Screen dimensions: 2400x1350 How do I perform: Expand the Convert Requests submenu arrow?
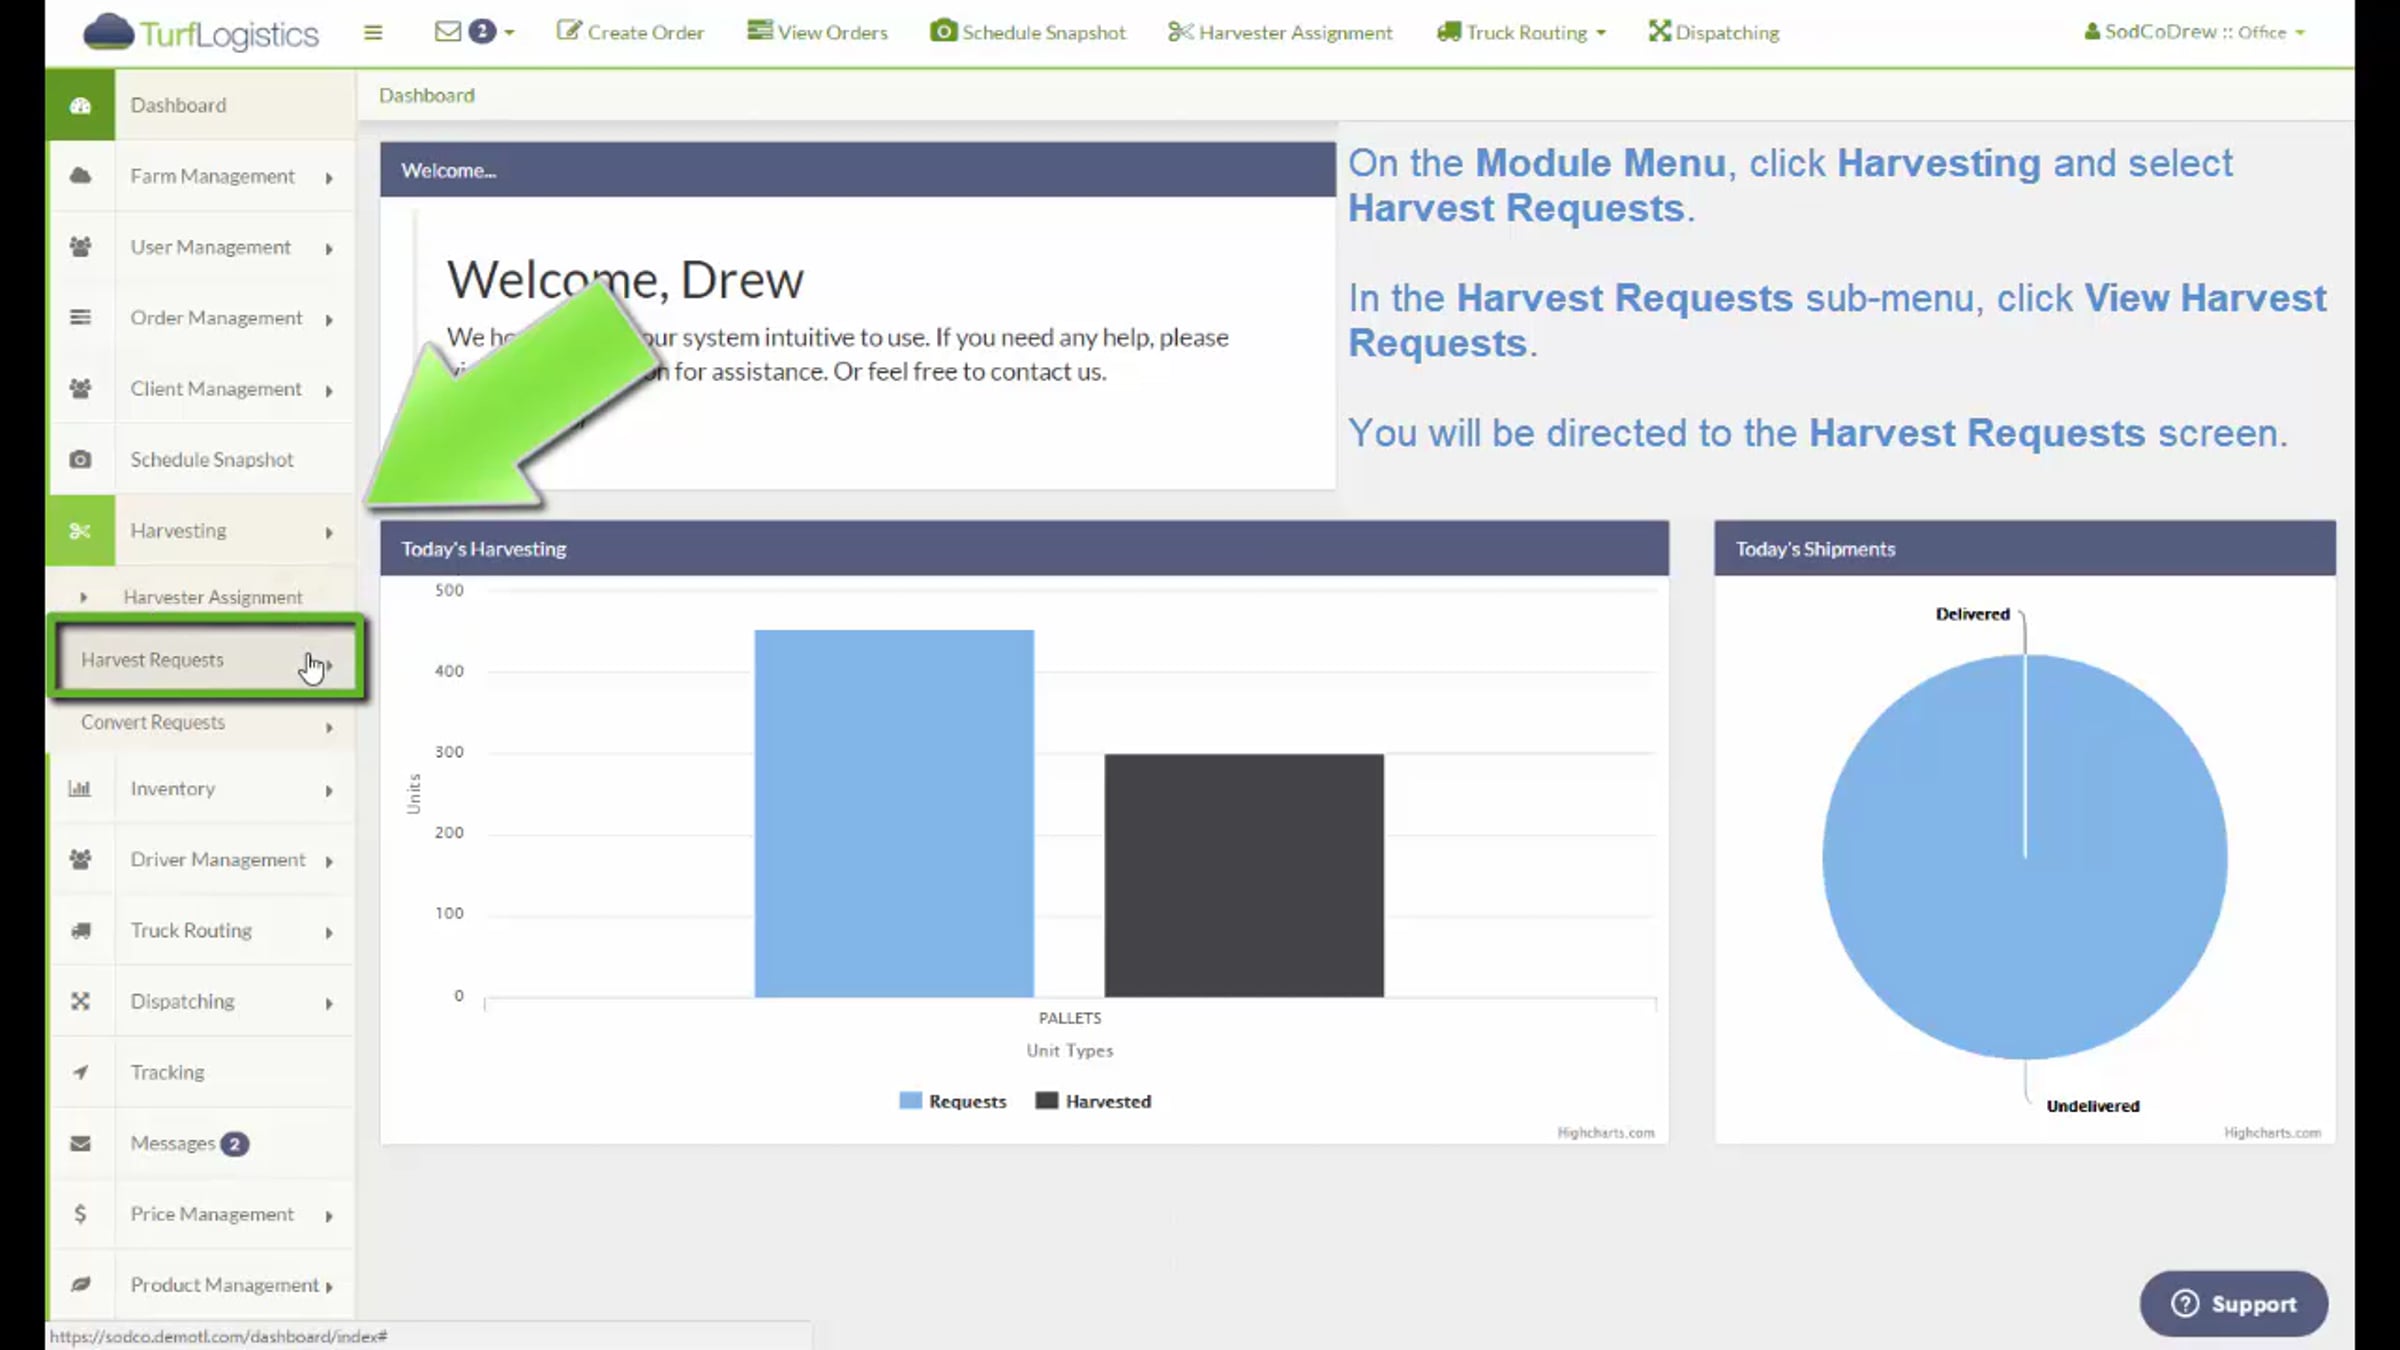pos(329,728)
